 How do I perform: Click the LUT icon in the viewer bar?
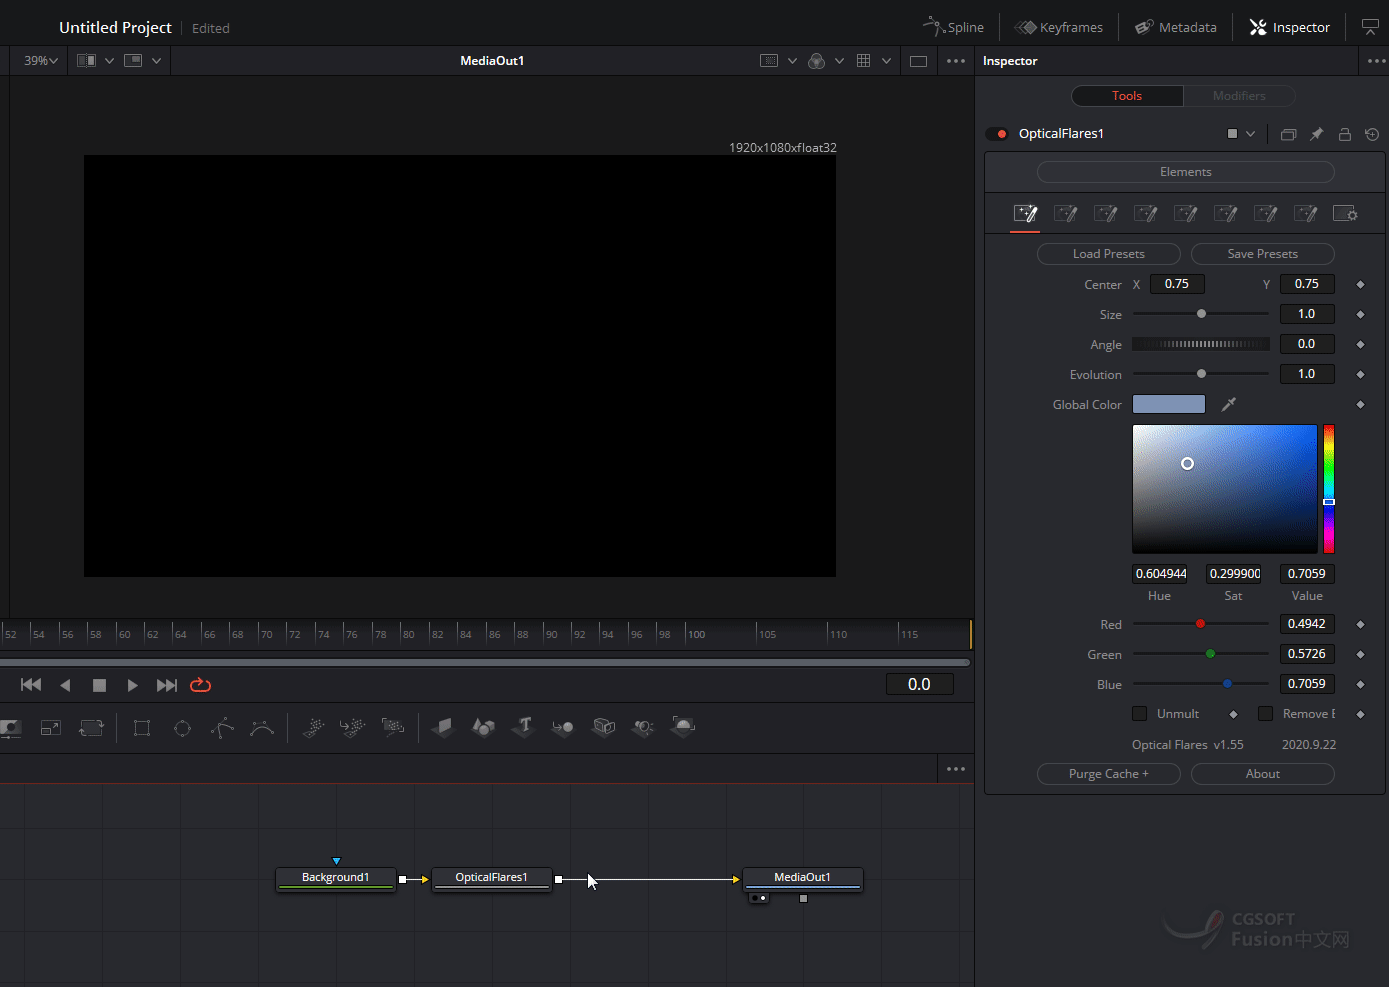click(769, 61)
